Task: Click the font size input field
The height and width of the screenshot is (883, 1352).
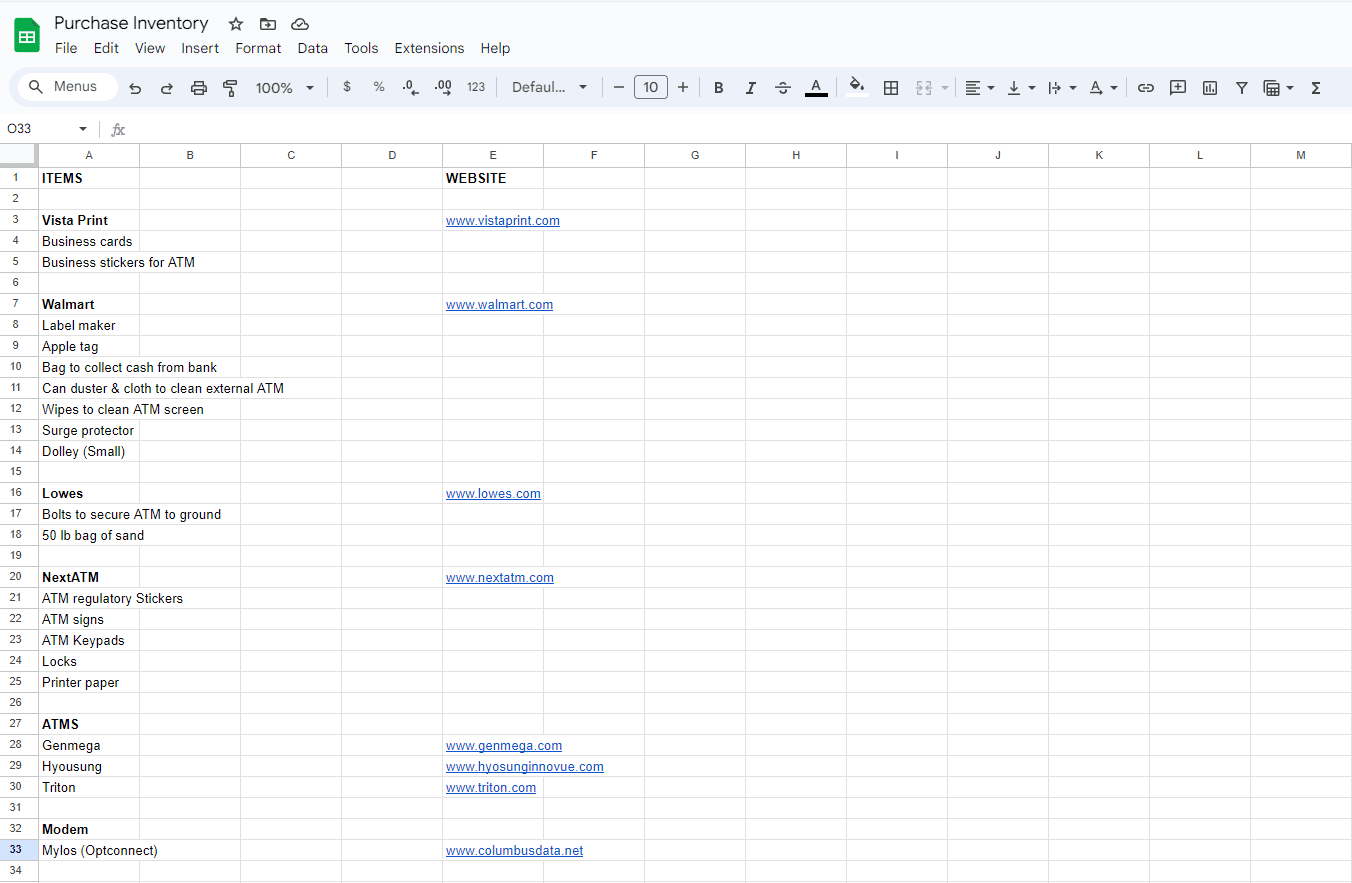Action: 650,88
